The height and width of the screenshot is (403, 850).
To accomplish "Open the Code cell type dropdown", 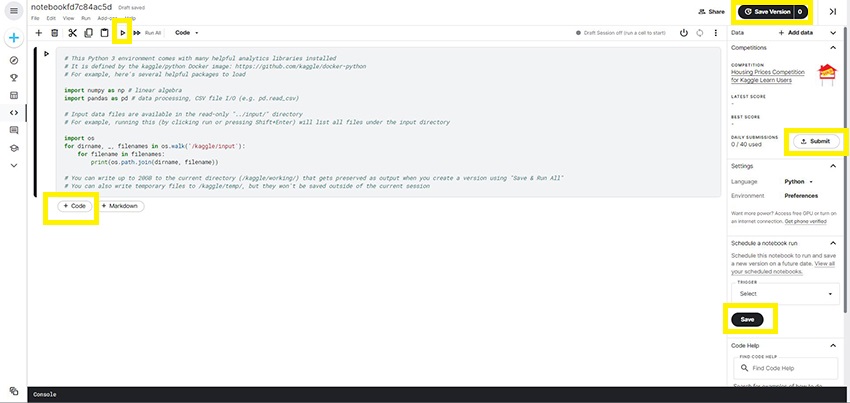I will click(x=186, y=33).
